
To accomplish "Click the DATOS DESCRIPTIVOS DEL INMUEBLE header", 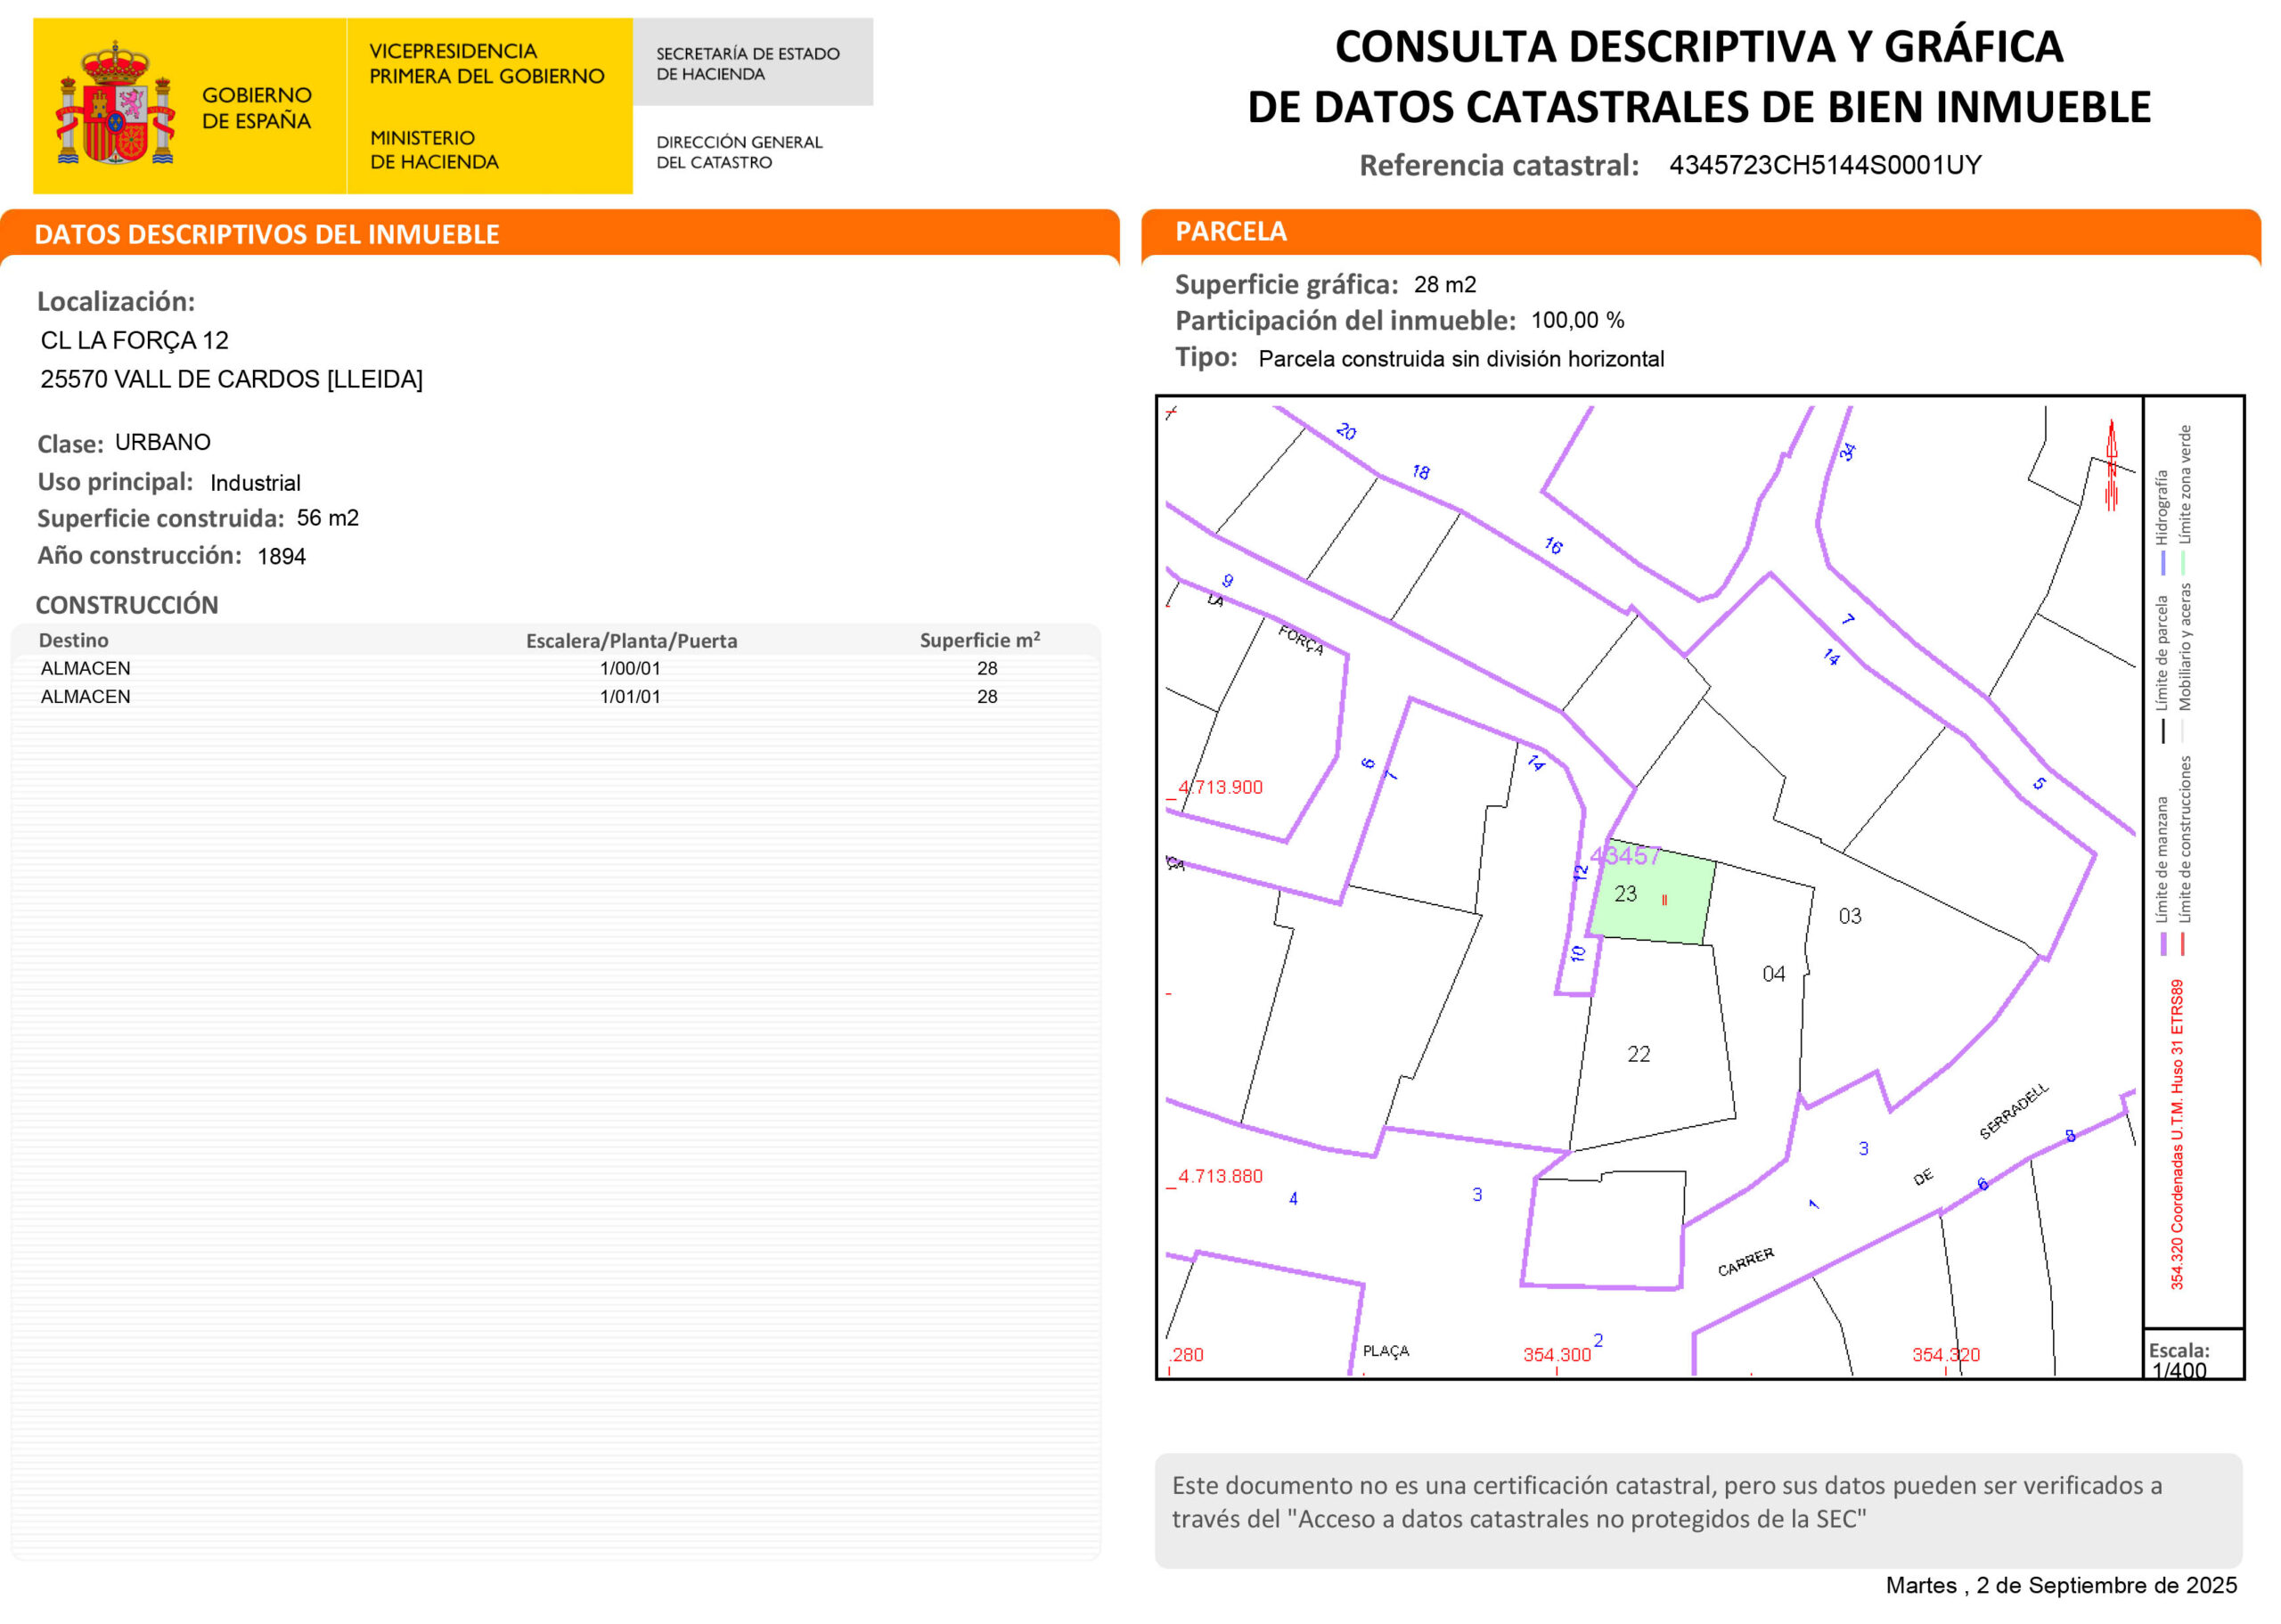I will click(x=266, y=234).
